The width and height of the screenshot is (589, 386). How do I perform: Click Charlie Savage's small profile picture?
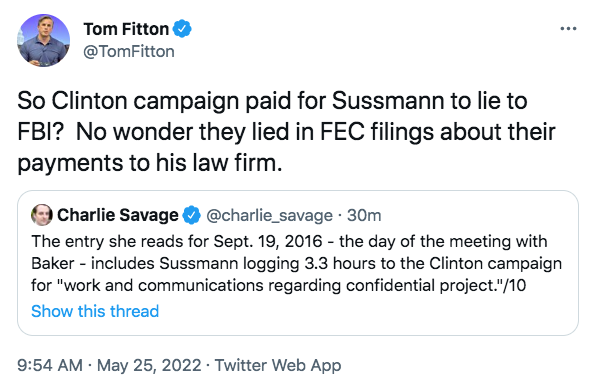click(x=42, y=215)
